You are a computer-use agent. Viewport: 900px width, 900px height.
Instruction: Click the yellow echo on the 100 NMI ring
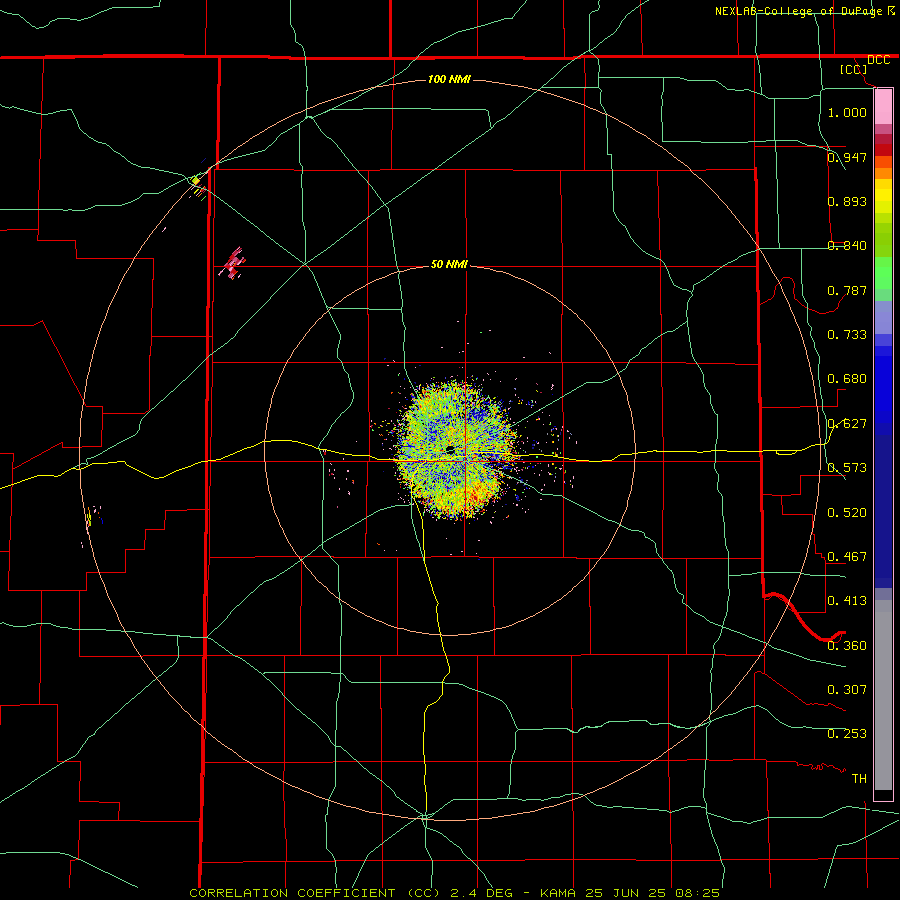(x=196, y=181)
